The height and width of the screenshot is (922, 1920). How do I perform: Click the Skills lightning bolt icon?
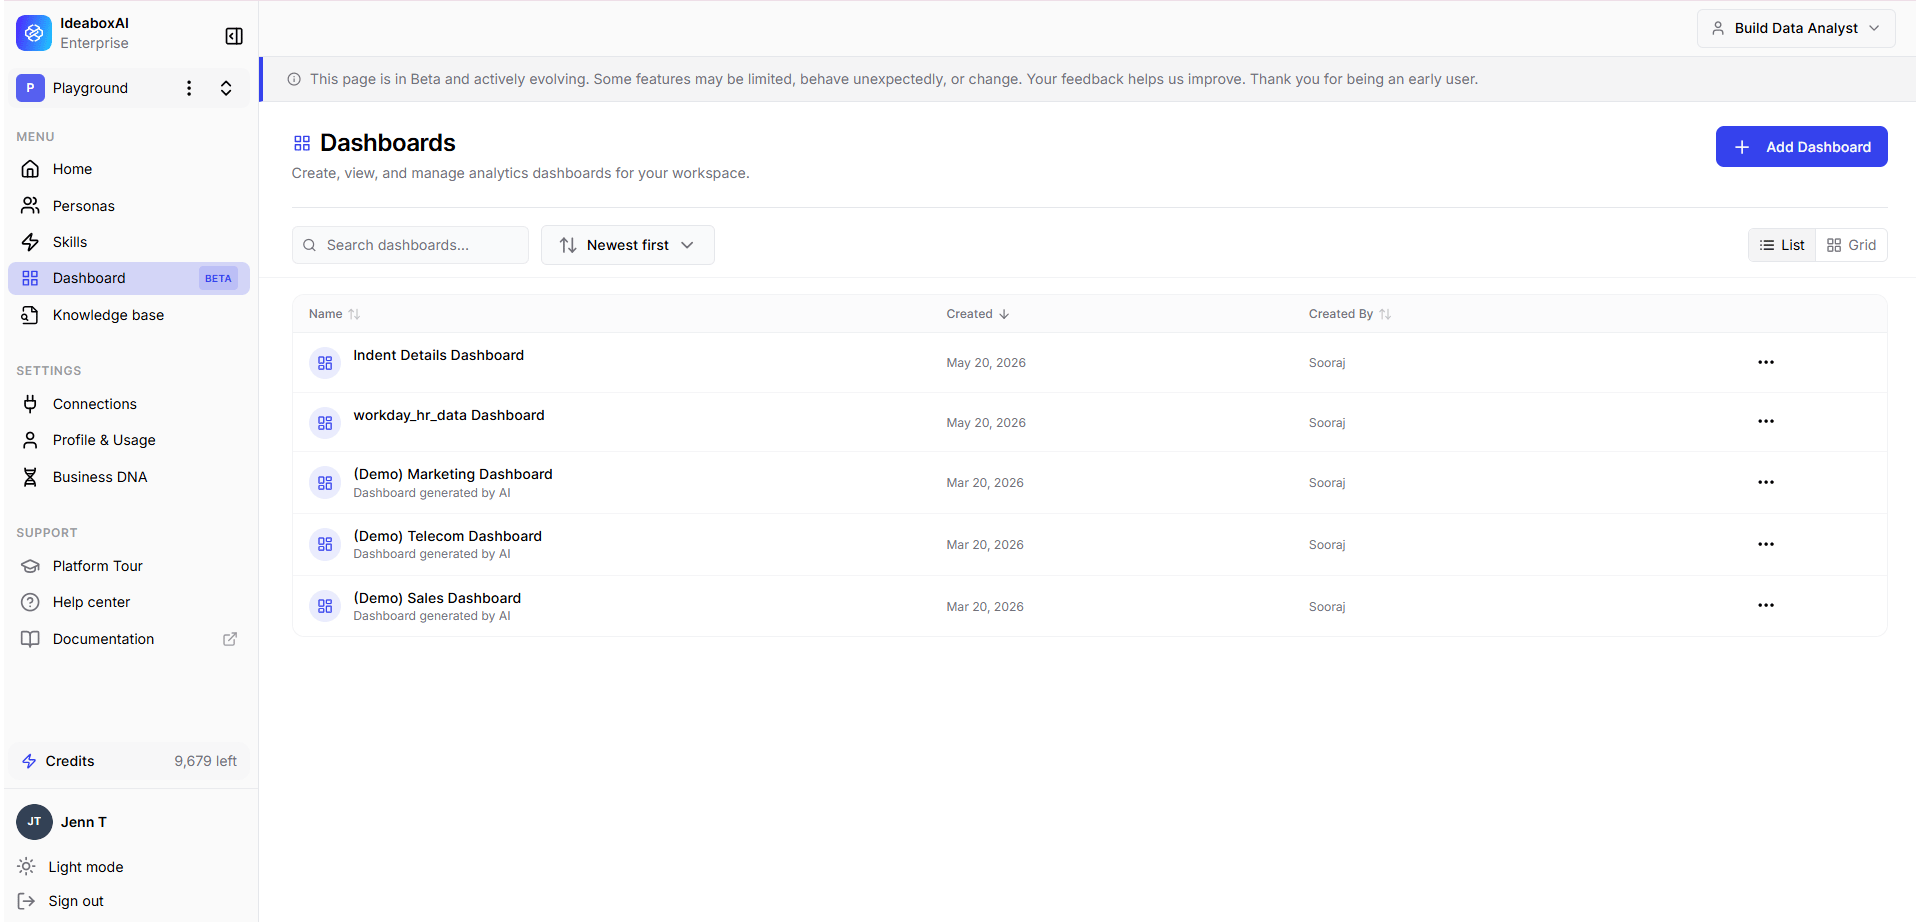pyautogui.click(x=31, y=242)
